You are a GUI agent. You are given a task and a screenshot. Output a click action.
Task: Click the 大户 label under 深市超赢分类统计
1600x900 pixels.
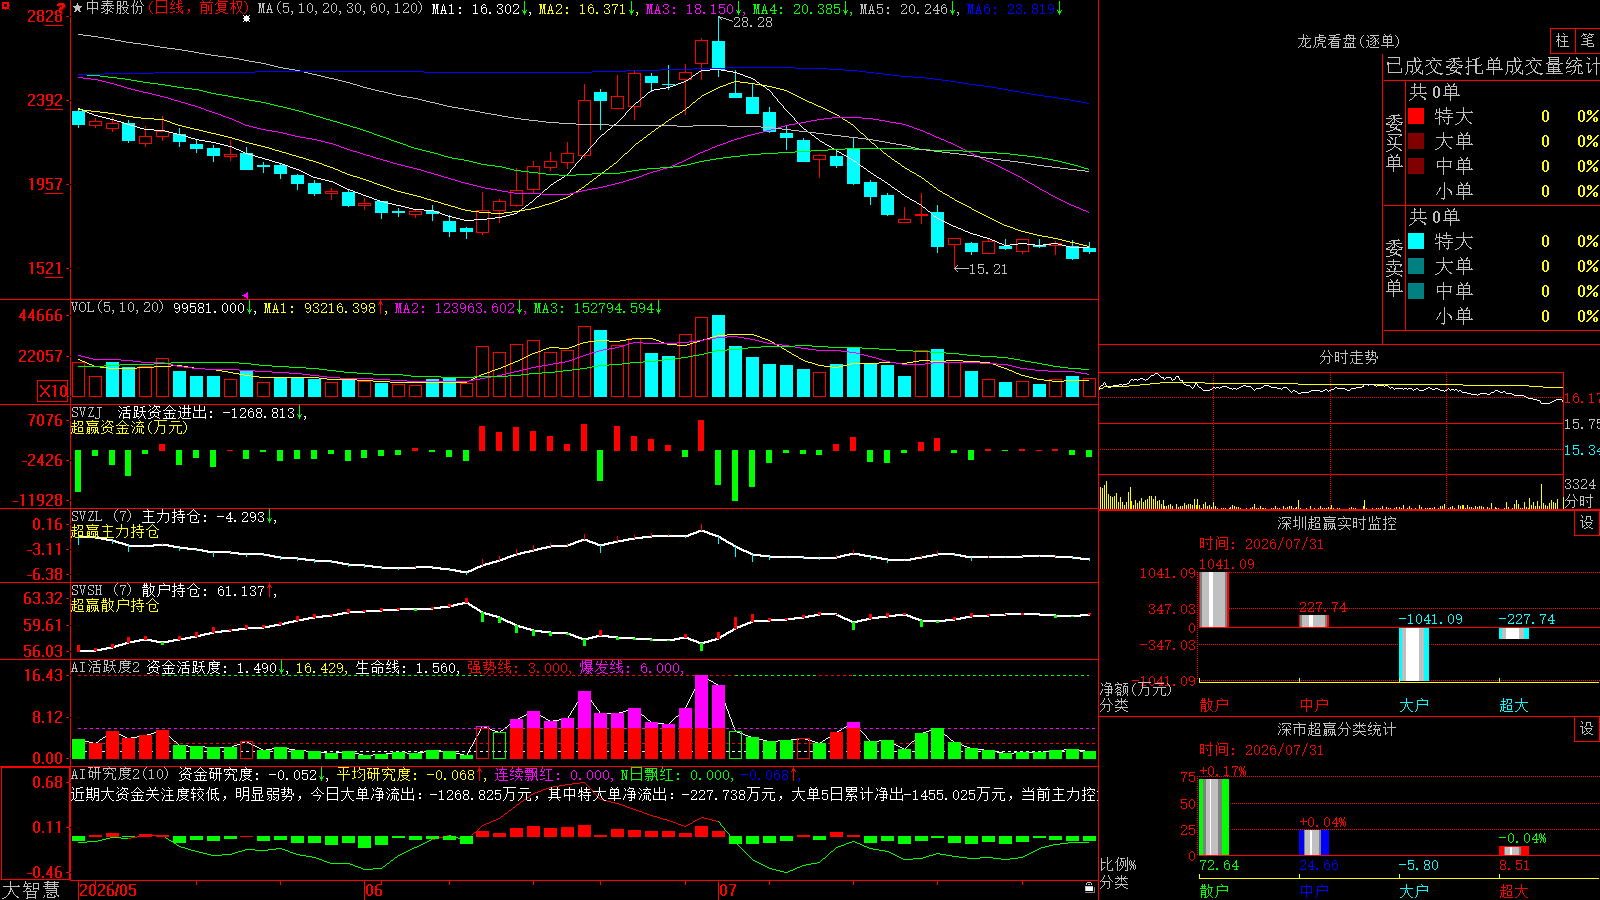(1414, 890)
